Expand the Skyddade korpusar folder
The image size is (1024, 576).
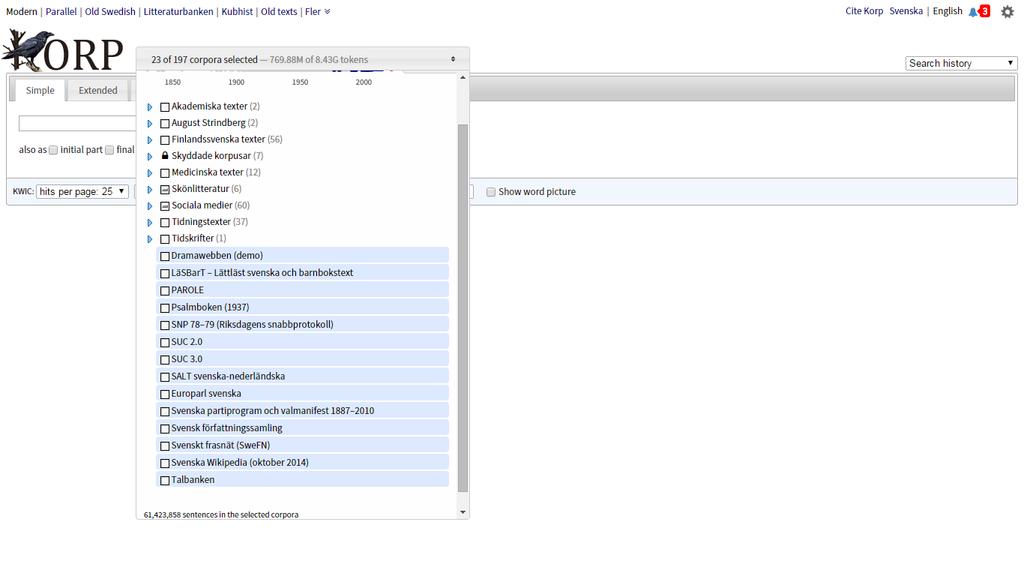coord(150,157)
